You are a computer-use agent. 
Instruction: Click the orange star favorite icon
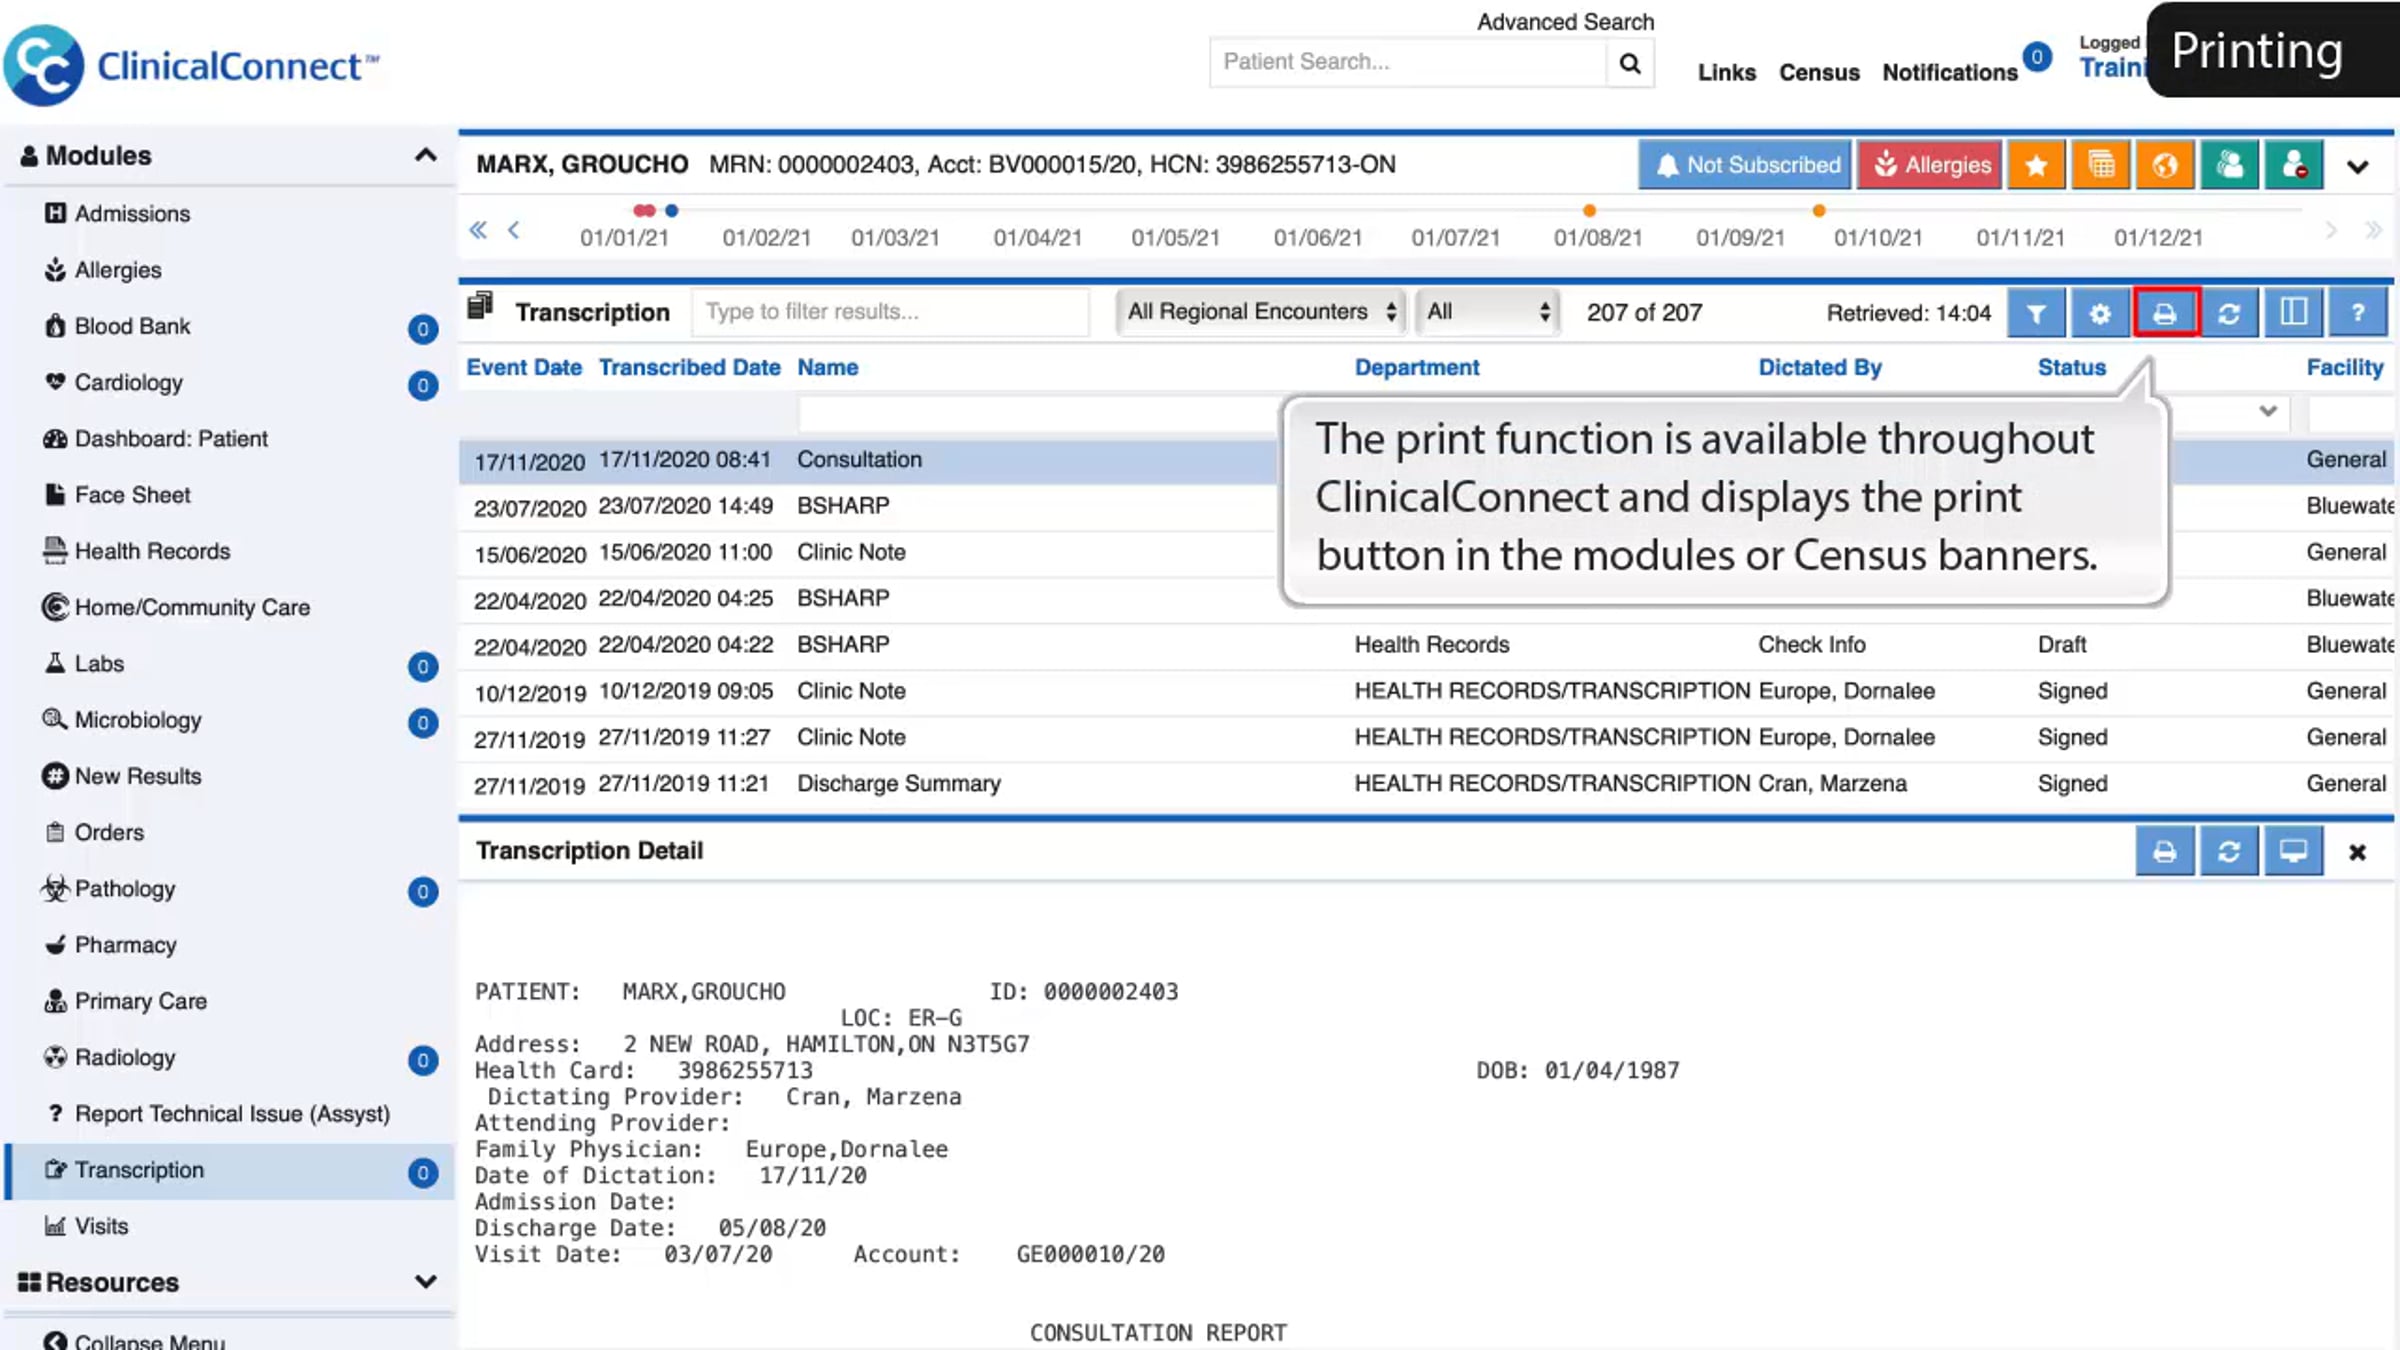pyautogui.click(x=2036, y=165)
